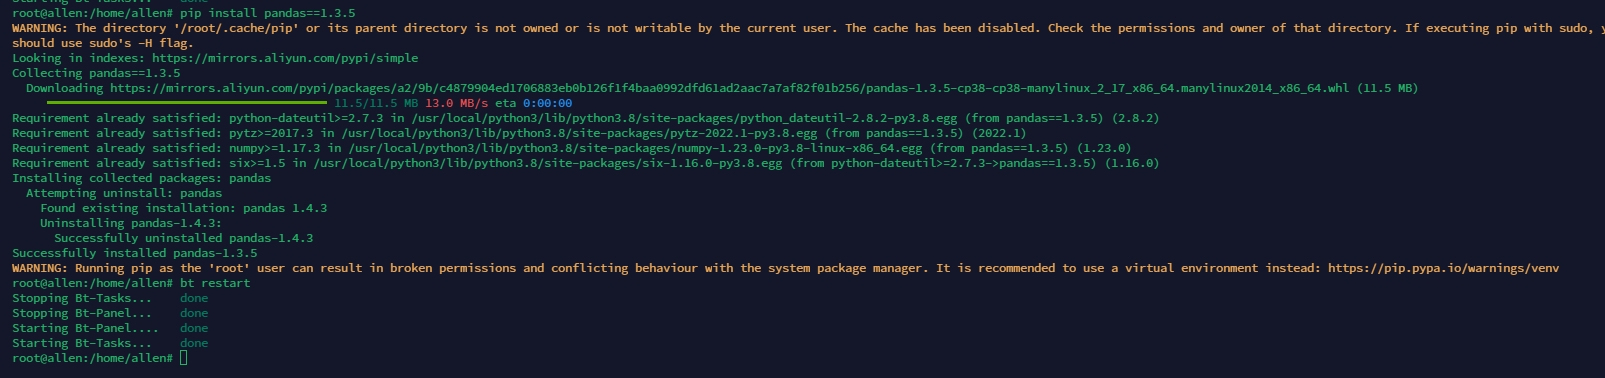
Task: Click the yellow WARNING about /root/.cache/pip directory
Action: point(802,35)
